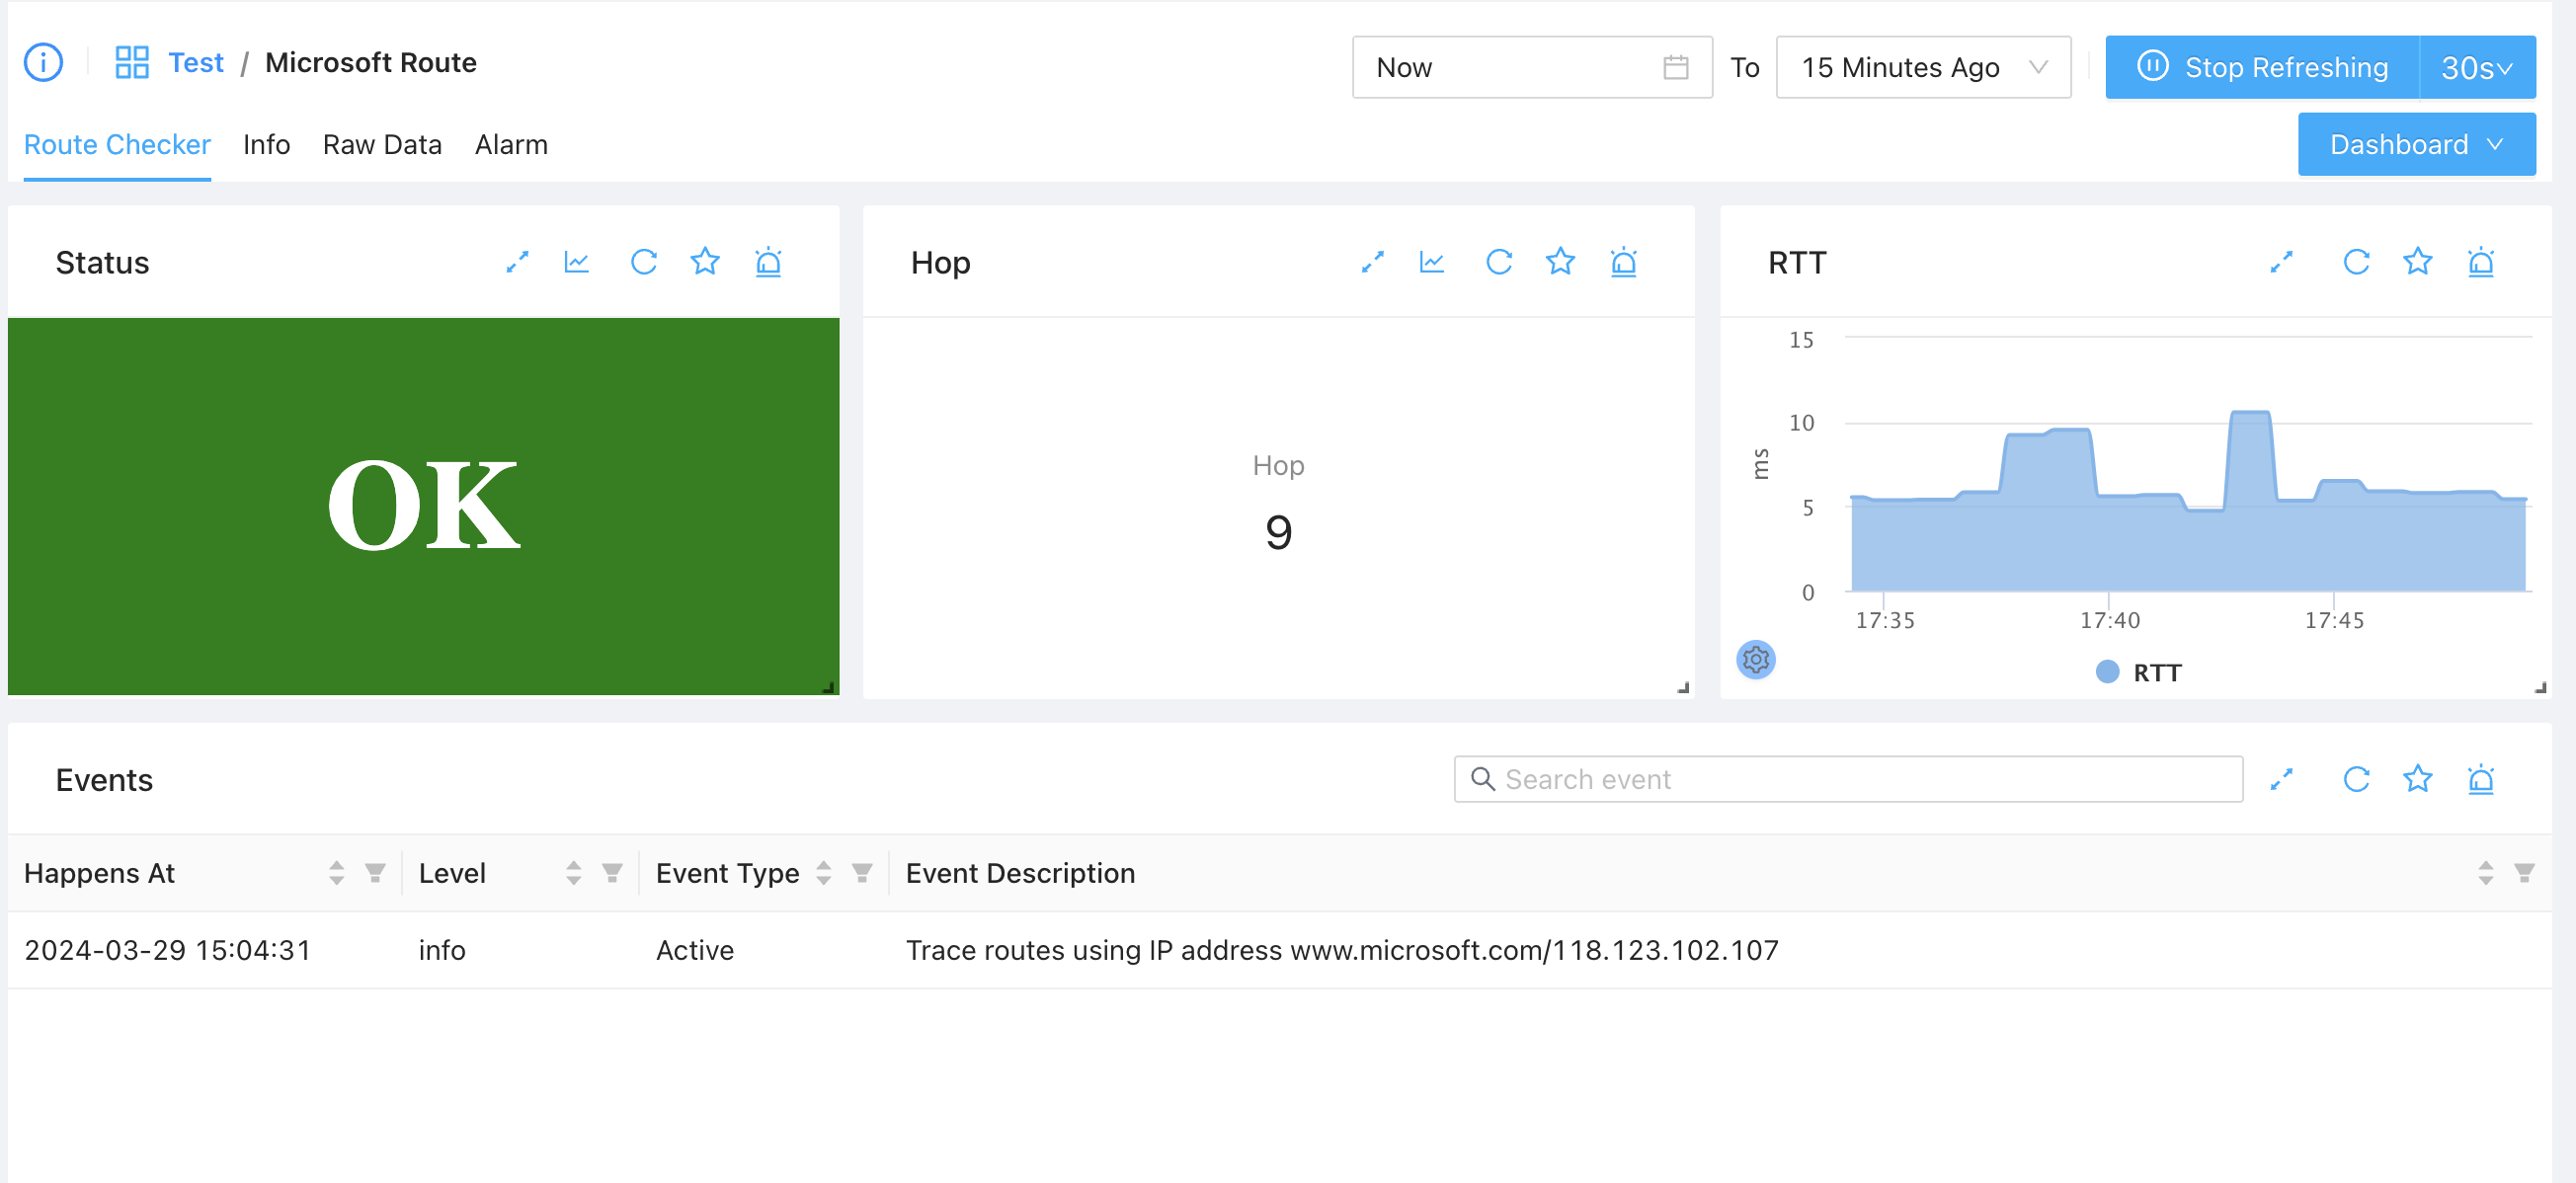Go to the Test breadcrumb link
The width and height of the screenshot is (2576, 1183).
click(196, 62)
